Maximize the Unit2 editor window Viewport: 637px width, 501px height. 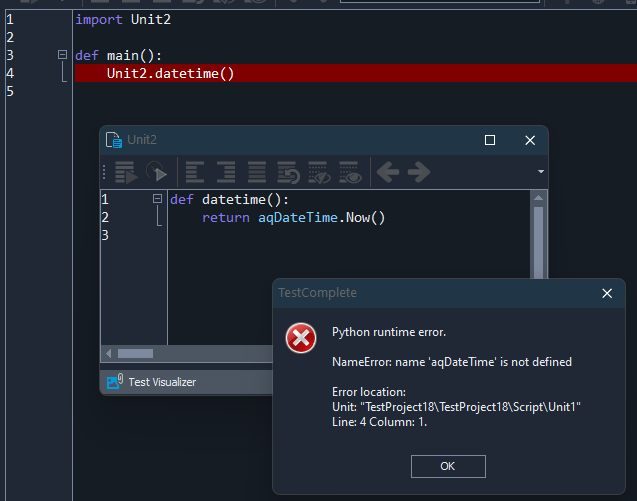click(x=490, y=140)
